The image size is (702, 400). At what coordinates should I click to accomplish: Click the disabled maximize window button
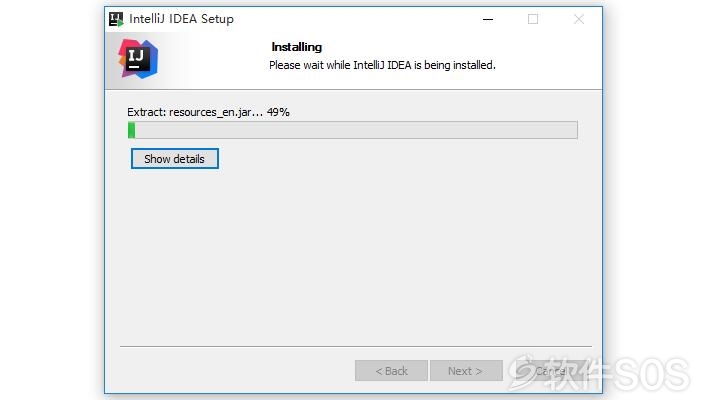533,19
